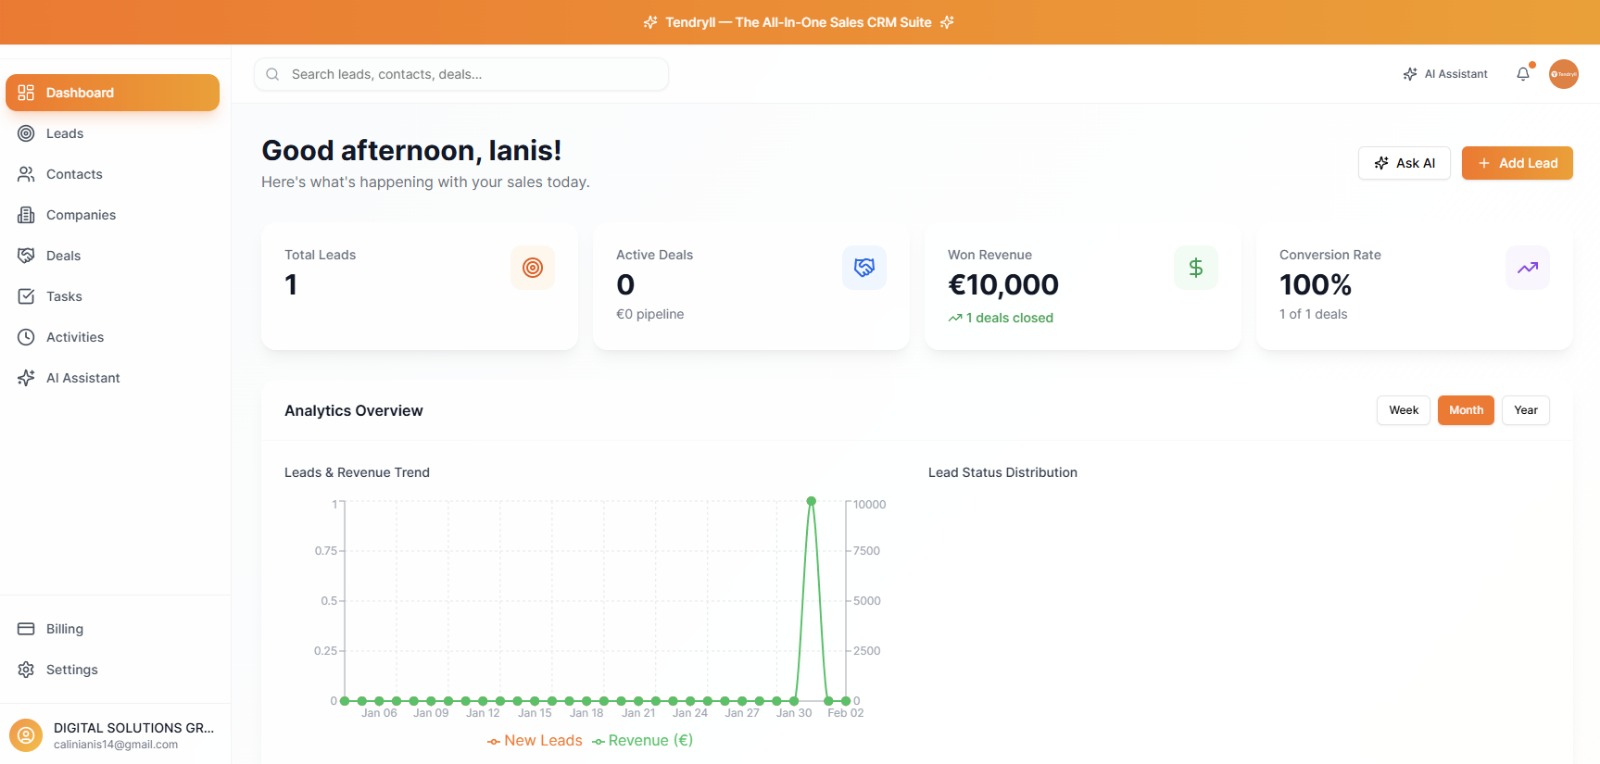Open the user profile avatar

pyautogui.click(x=1563, y=74)
